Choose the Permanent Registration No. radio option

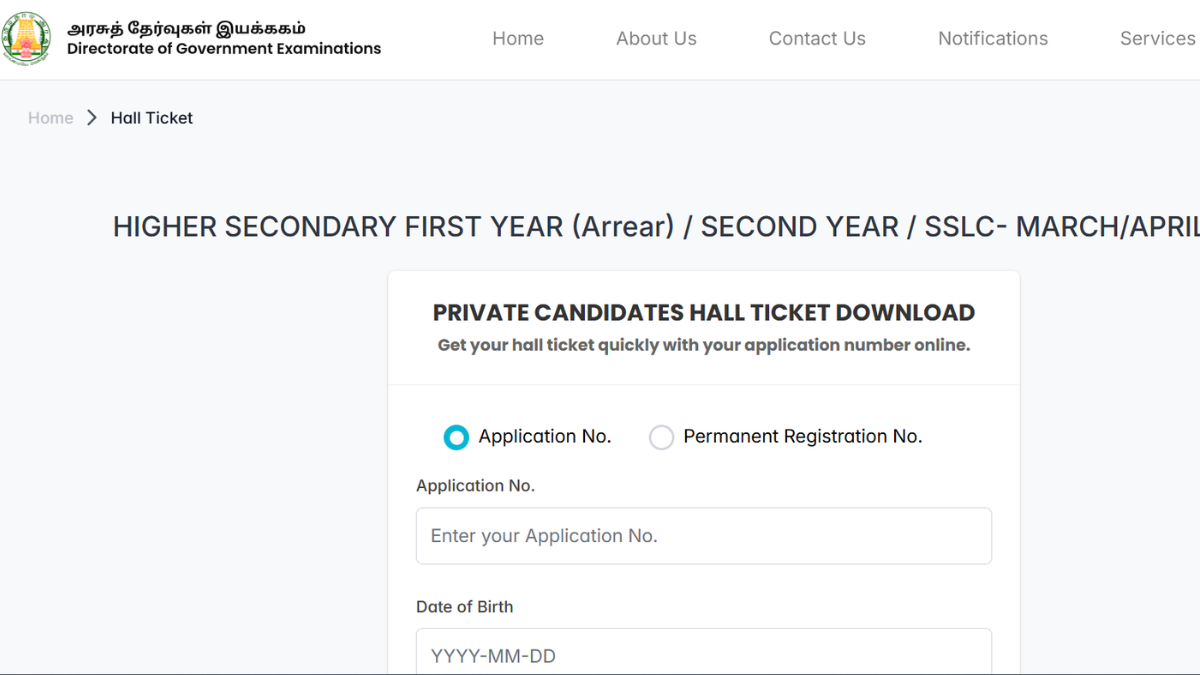661,437
